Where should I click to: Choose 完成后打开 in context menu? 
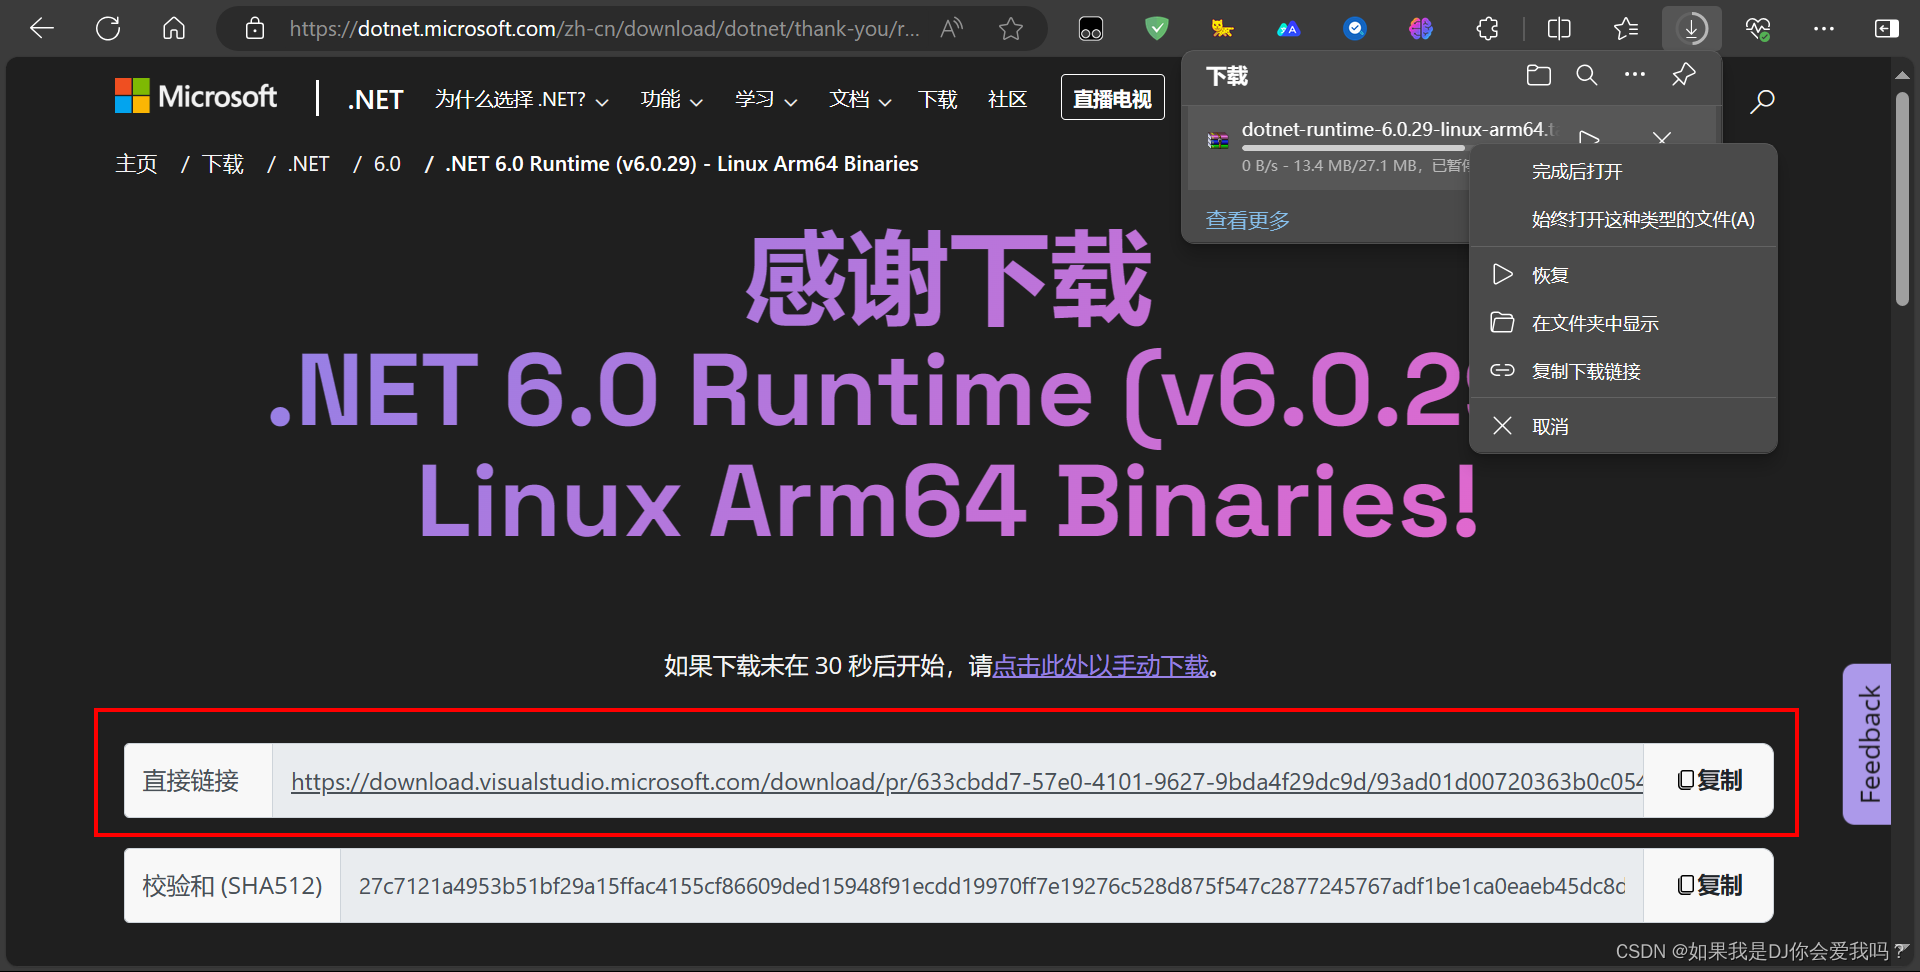(x=1577, y=171)
